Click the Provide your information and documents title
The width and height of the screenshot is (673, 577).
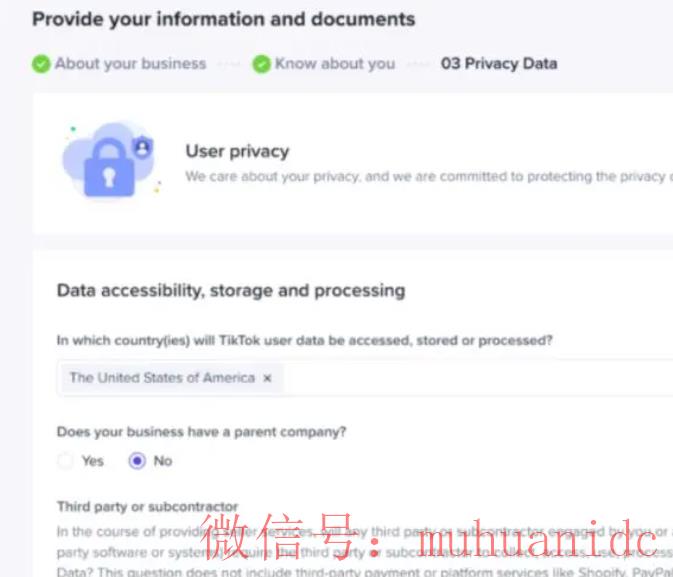point(223,19)
